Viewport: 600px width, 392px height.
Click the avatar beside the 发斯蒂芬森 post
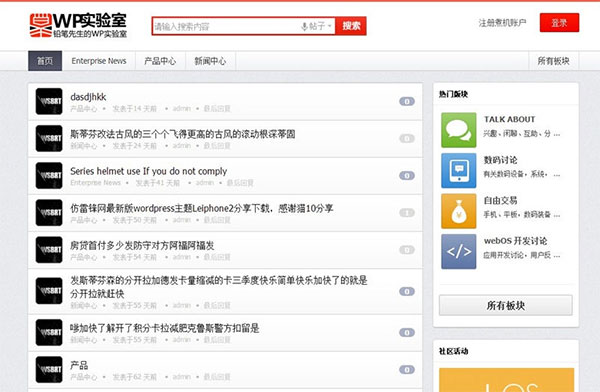tap(49, 291)
